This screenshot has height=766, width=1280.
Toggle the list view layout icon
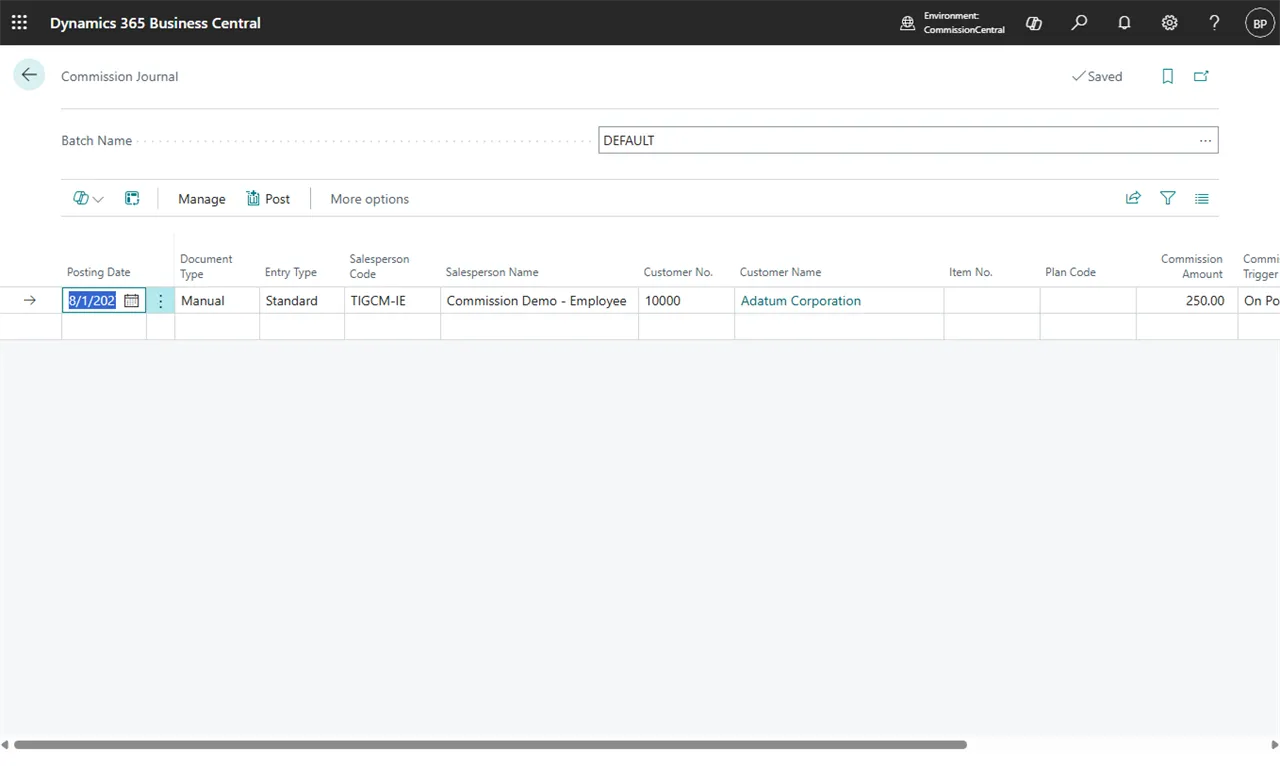click(1201, 198)
